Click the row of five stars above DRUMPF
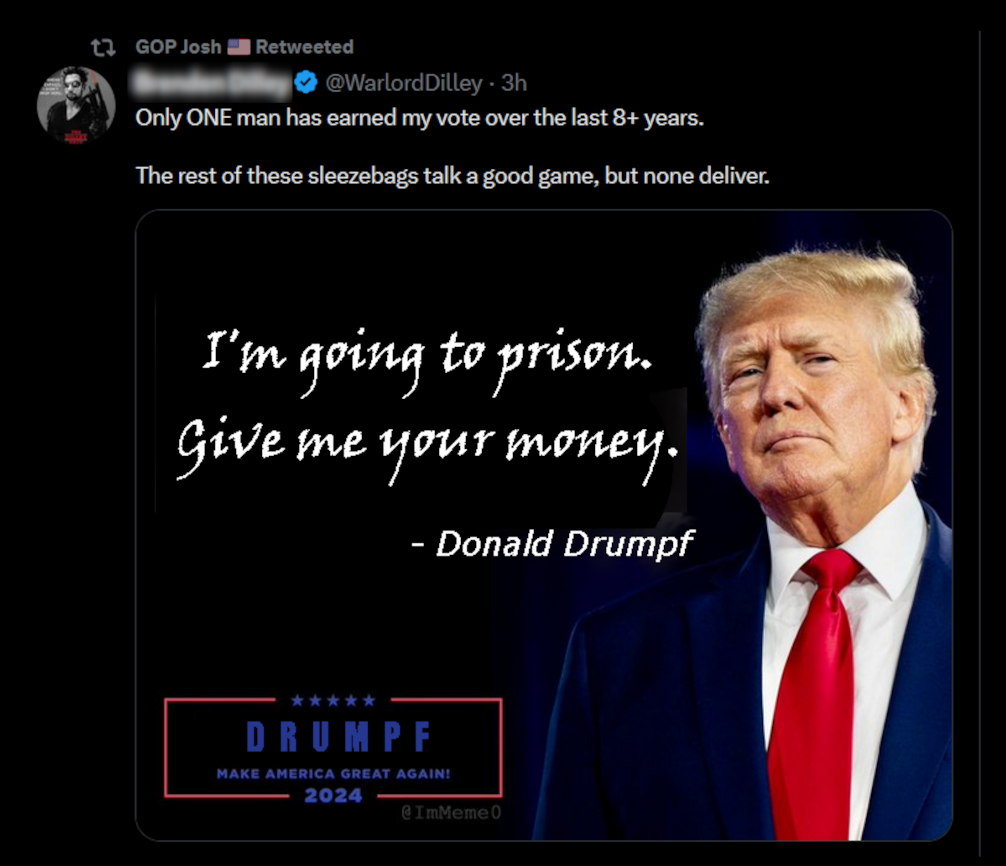The width and height of the screenshot is (1006, 866). coord(333,700)
